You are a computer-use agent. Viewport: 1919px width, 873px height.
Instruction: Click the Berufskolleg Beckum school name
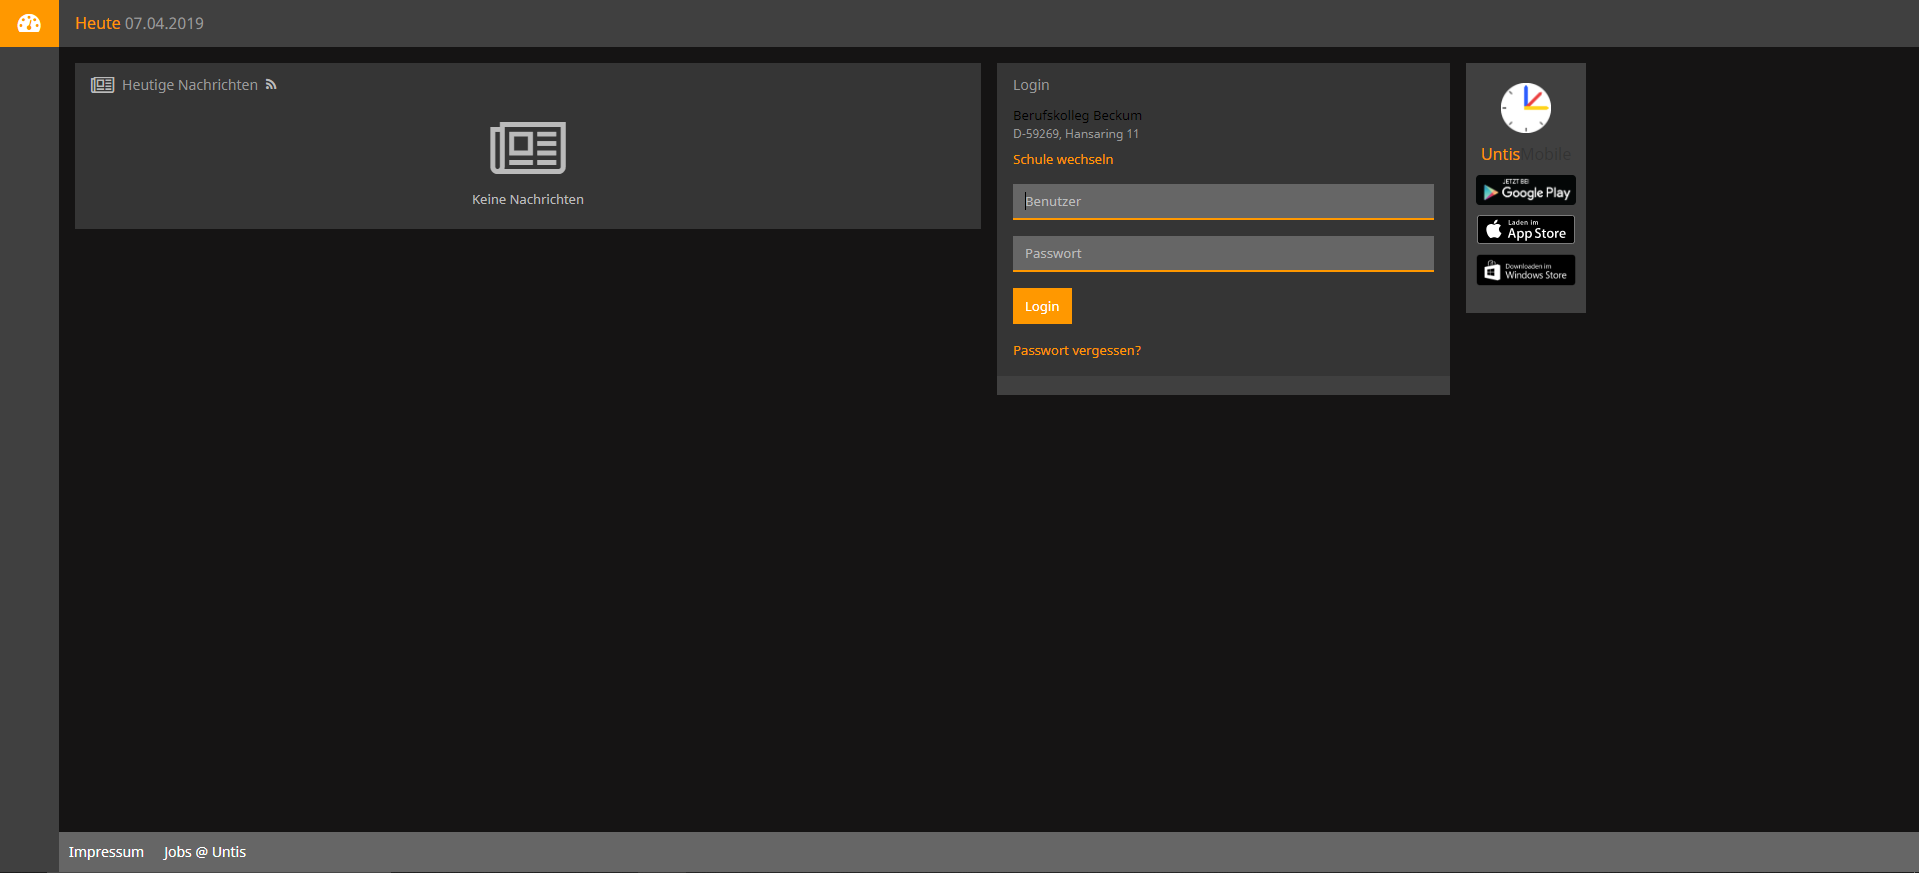coord(1077,116)
